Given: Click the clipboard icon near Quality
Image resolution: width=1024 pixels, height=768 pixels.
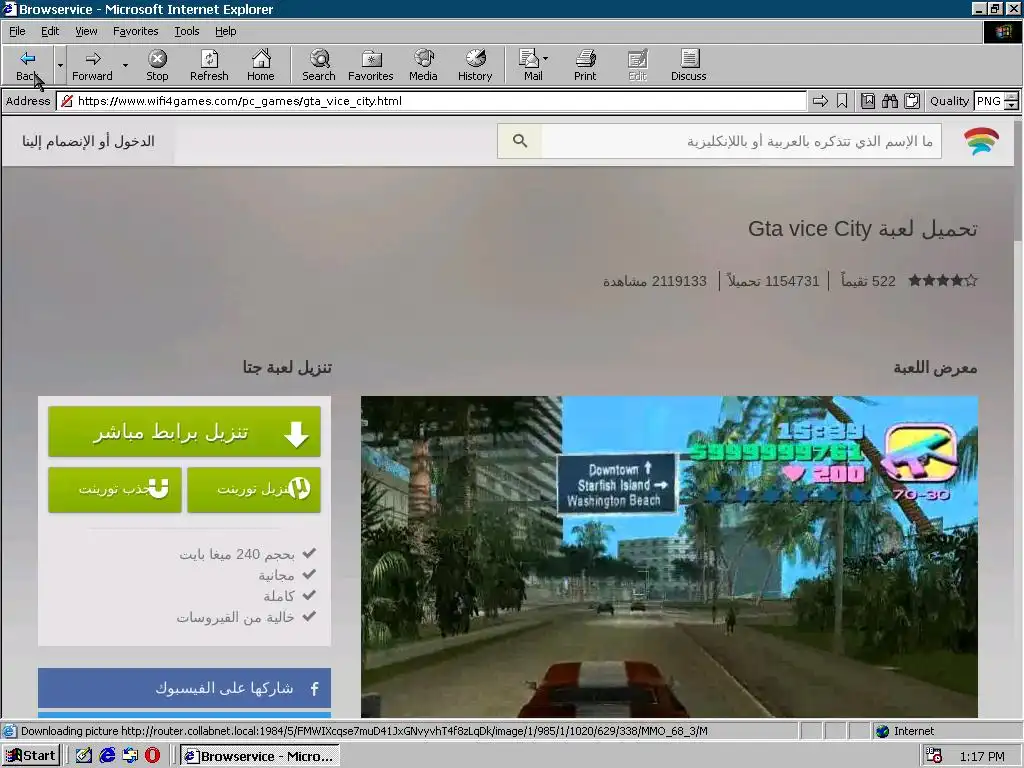Looking at the screenshot, I should (912, 101).
